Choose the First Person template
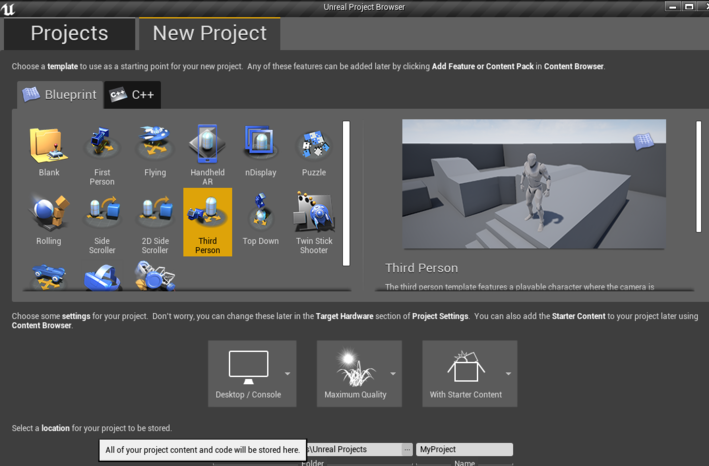The width and height of the screenshot is (709, 466). point(102,154)
